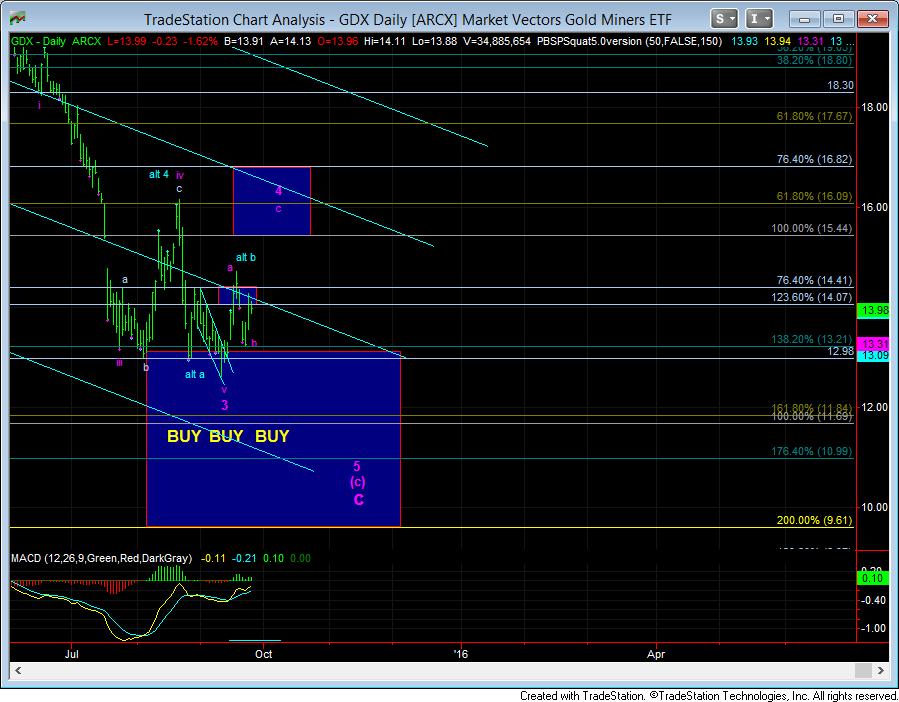Open the I interval-link dropdown button
Screen dimensions: 899x702
pos(759,19)
